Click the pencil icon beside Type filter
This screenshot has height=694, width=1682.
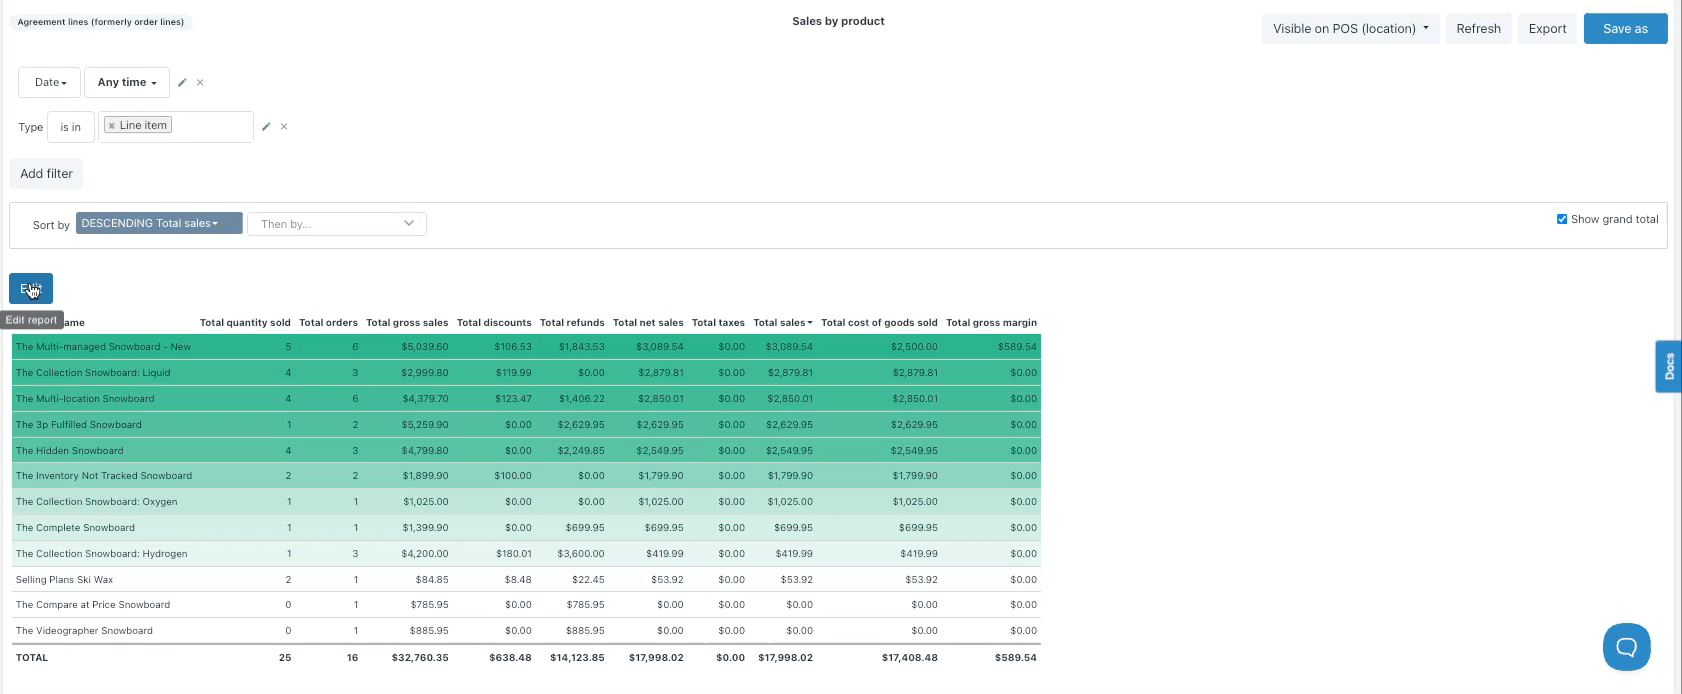[x=266, y=127]
